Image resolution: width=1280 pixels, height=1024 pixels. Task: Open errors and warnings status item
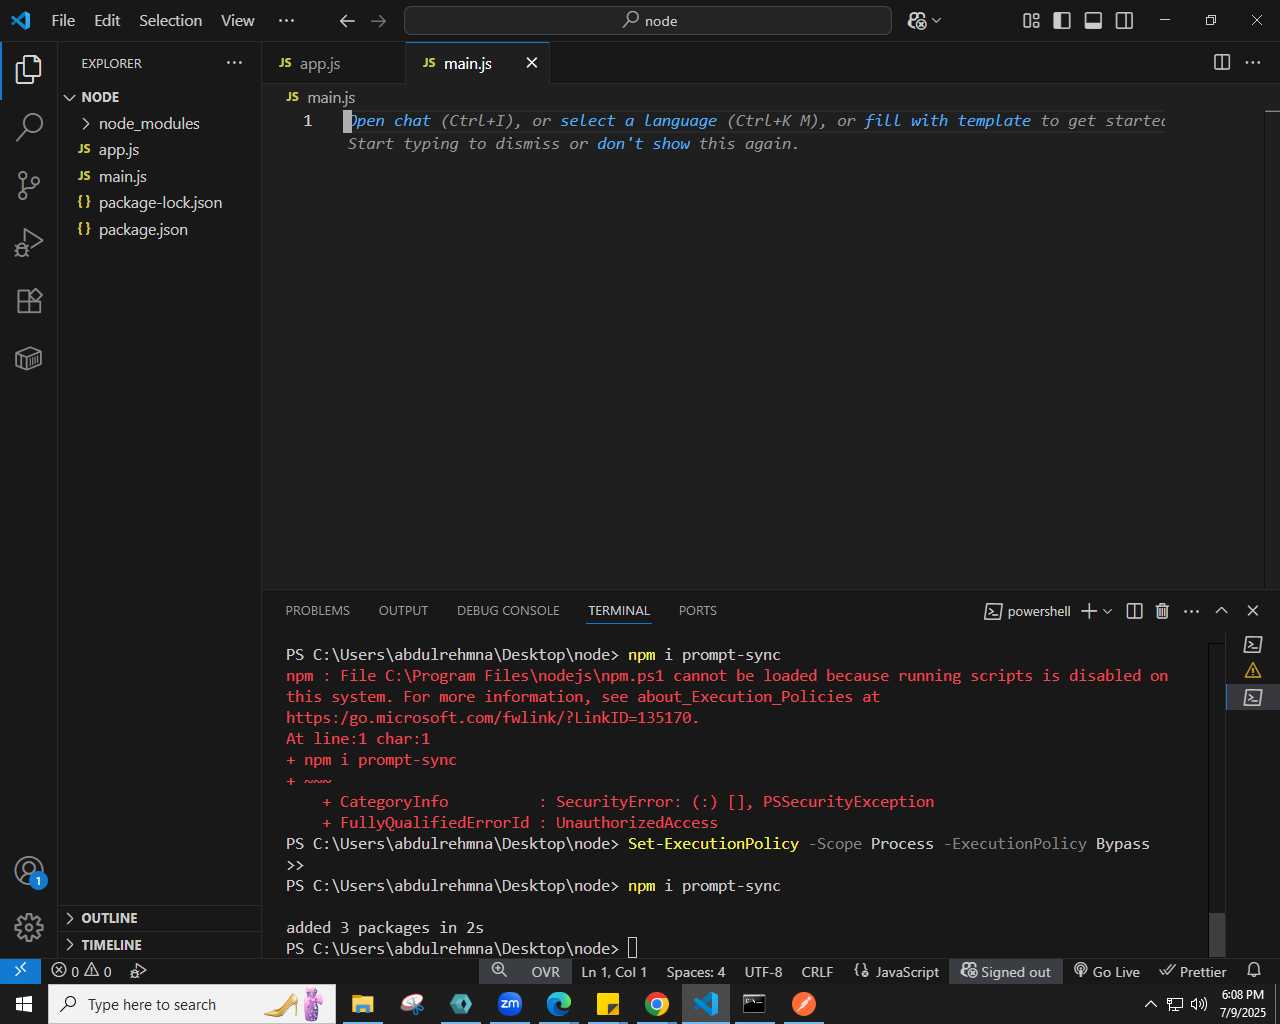coord(82,971)
